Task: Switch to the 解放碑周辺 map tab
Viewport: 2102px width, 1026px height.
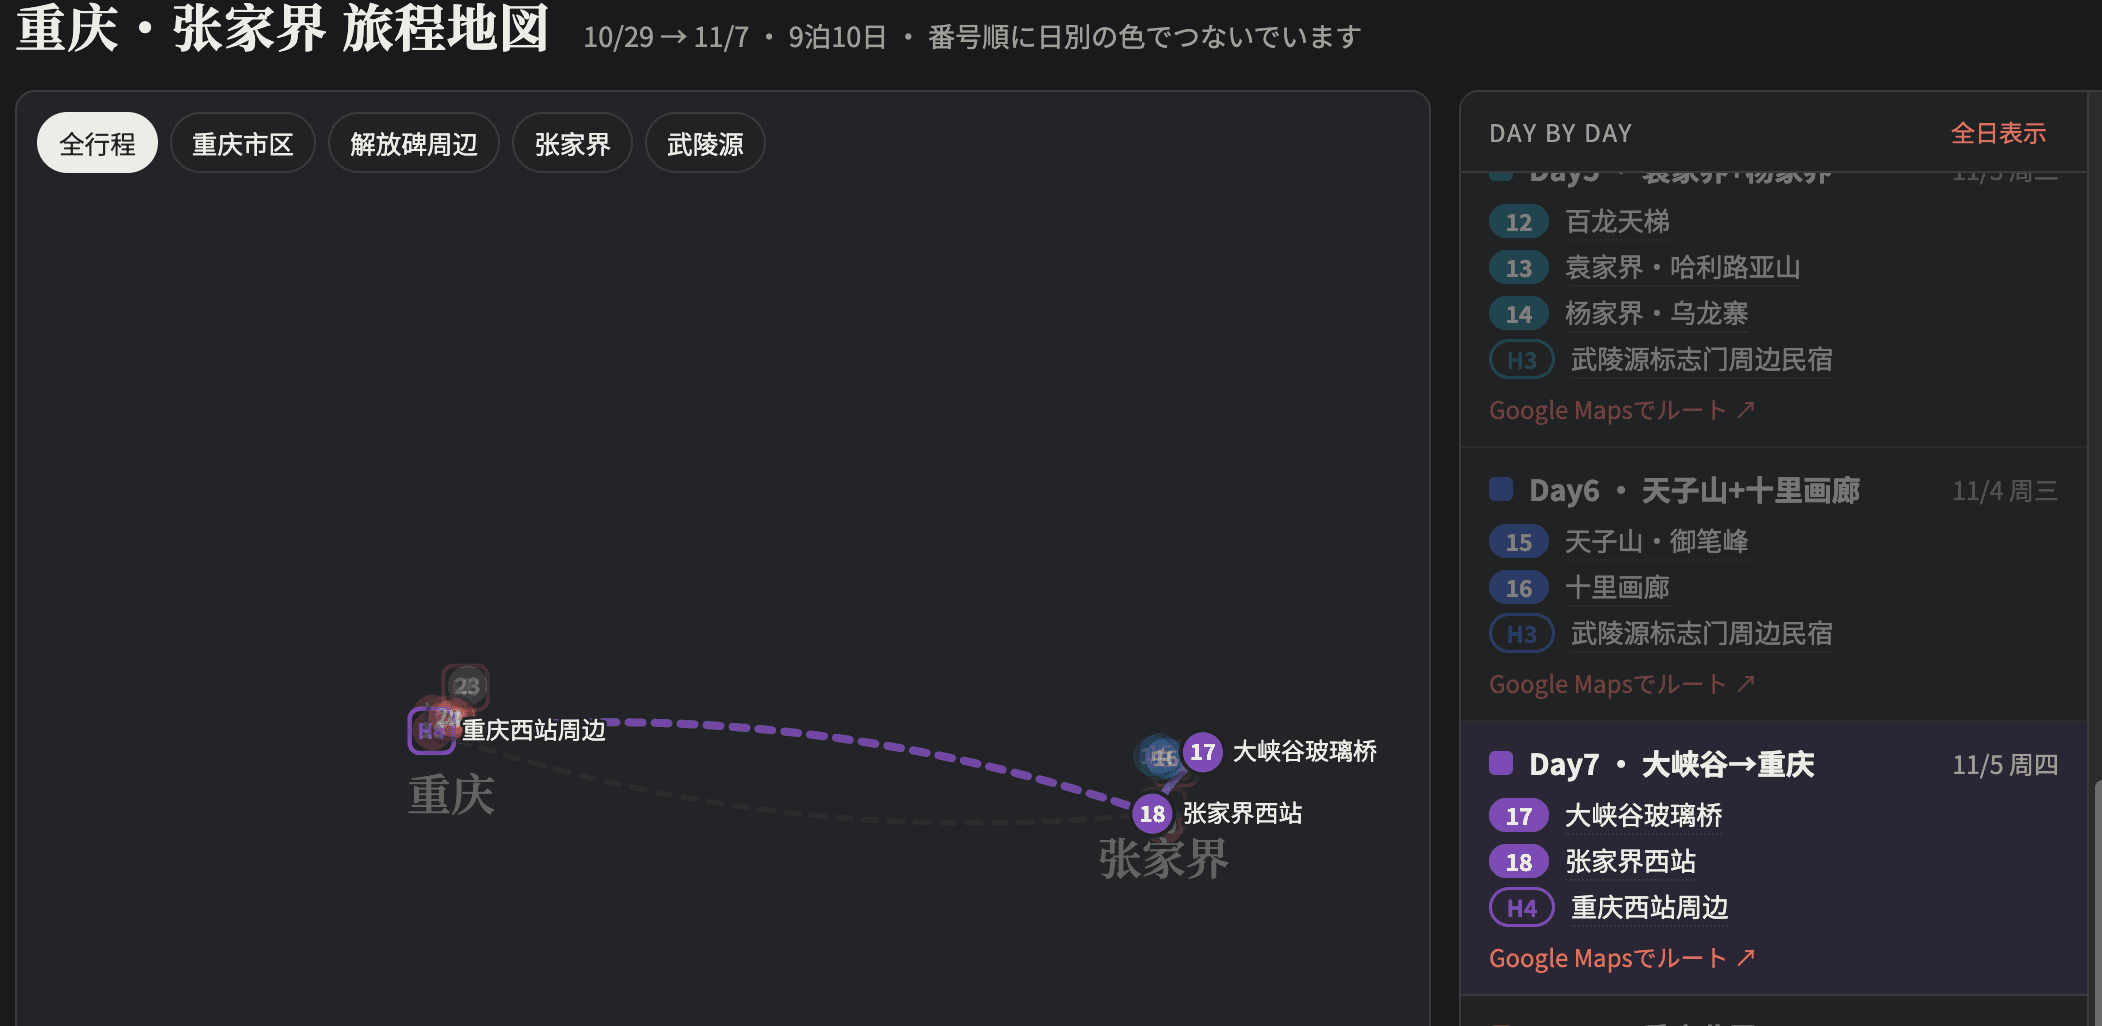Action: 414,144
